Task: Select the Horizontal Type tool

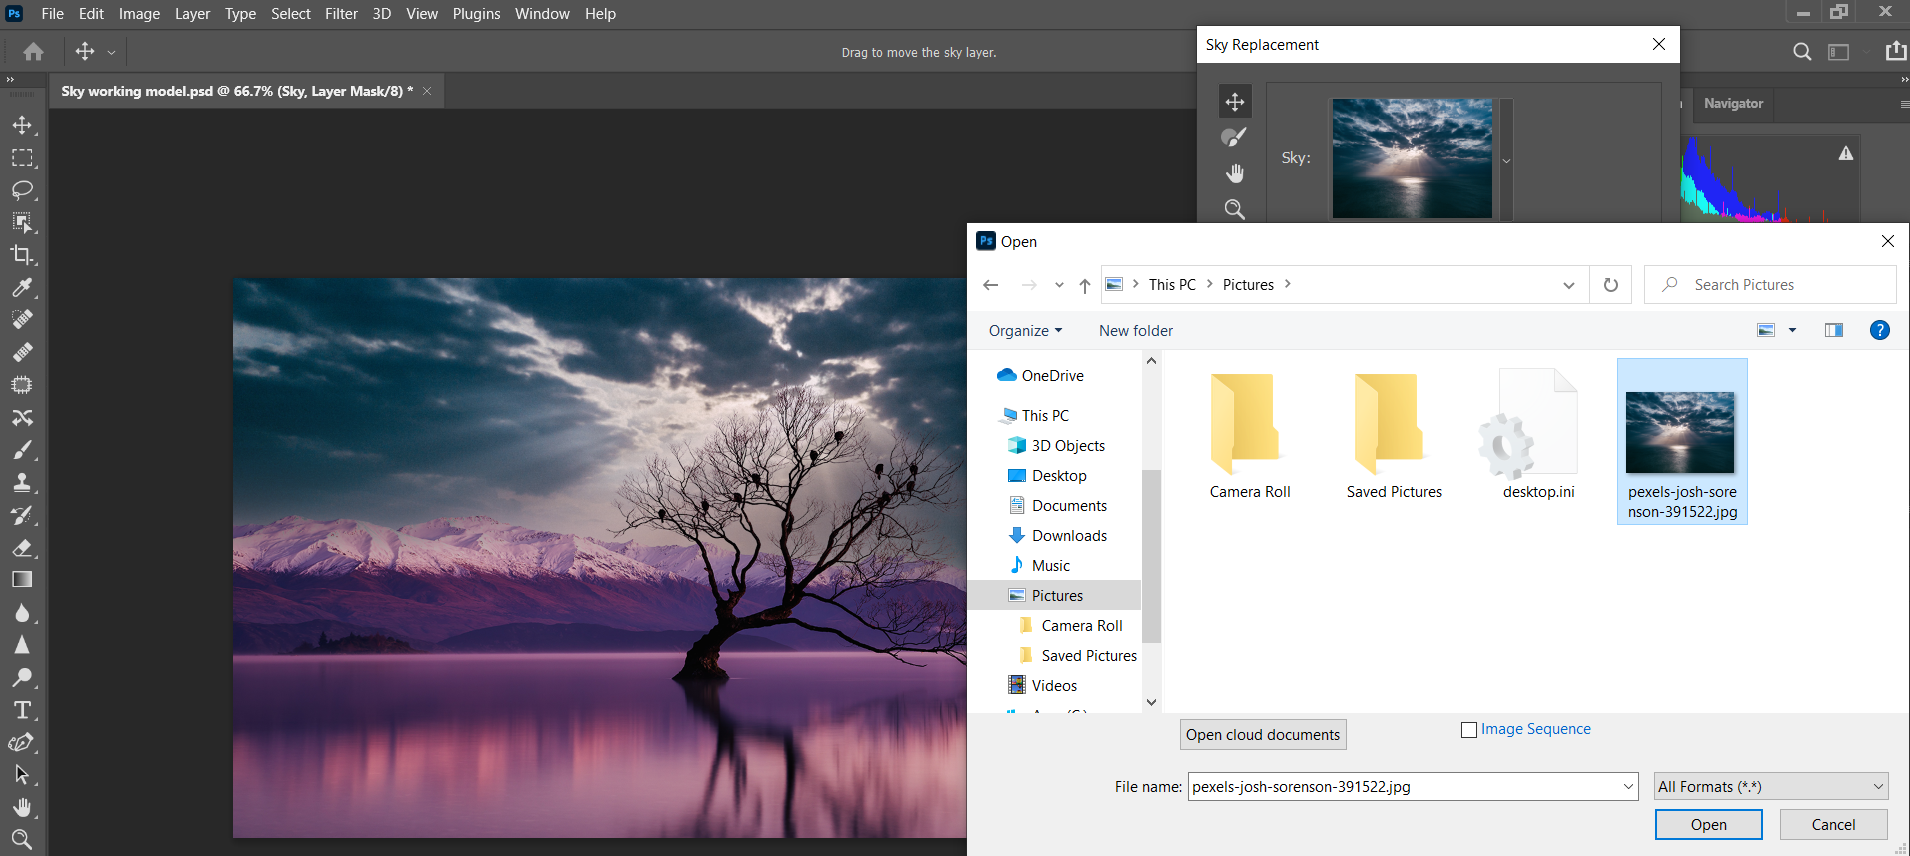Action: 22,710
